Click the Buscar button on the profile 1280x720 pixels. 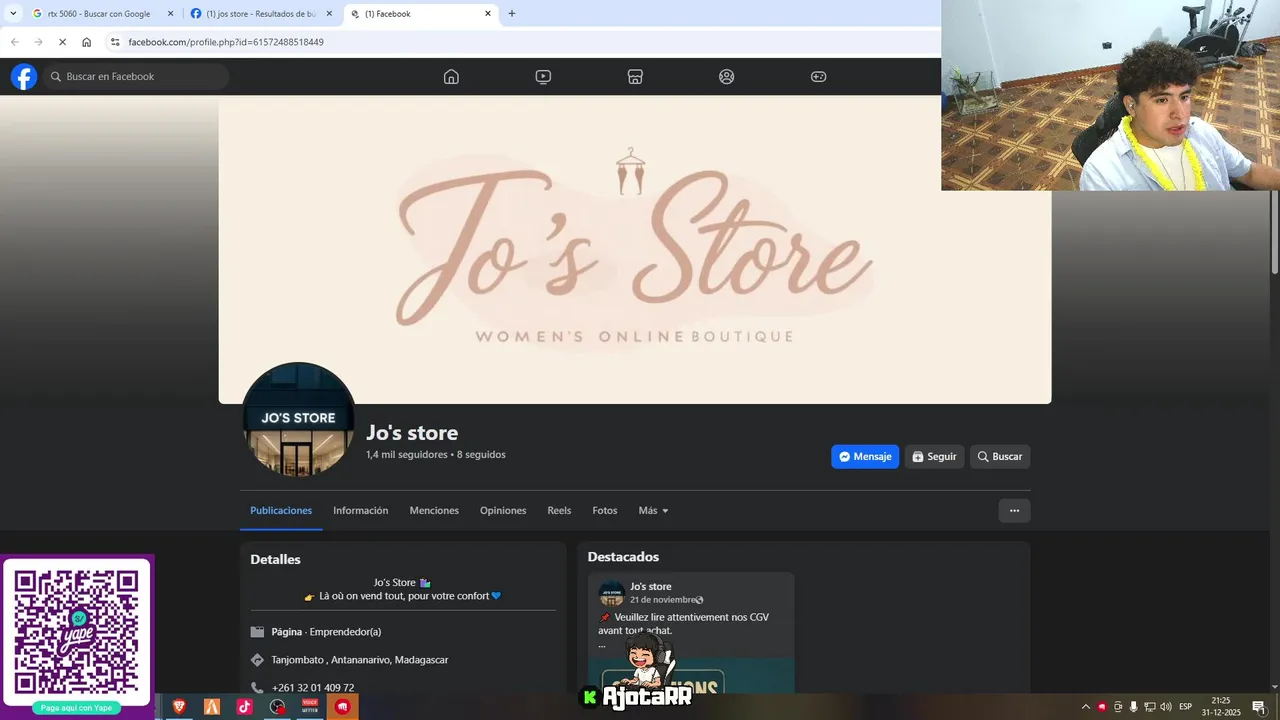click(x=1000, y=457)
